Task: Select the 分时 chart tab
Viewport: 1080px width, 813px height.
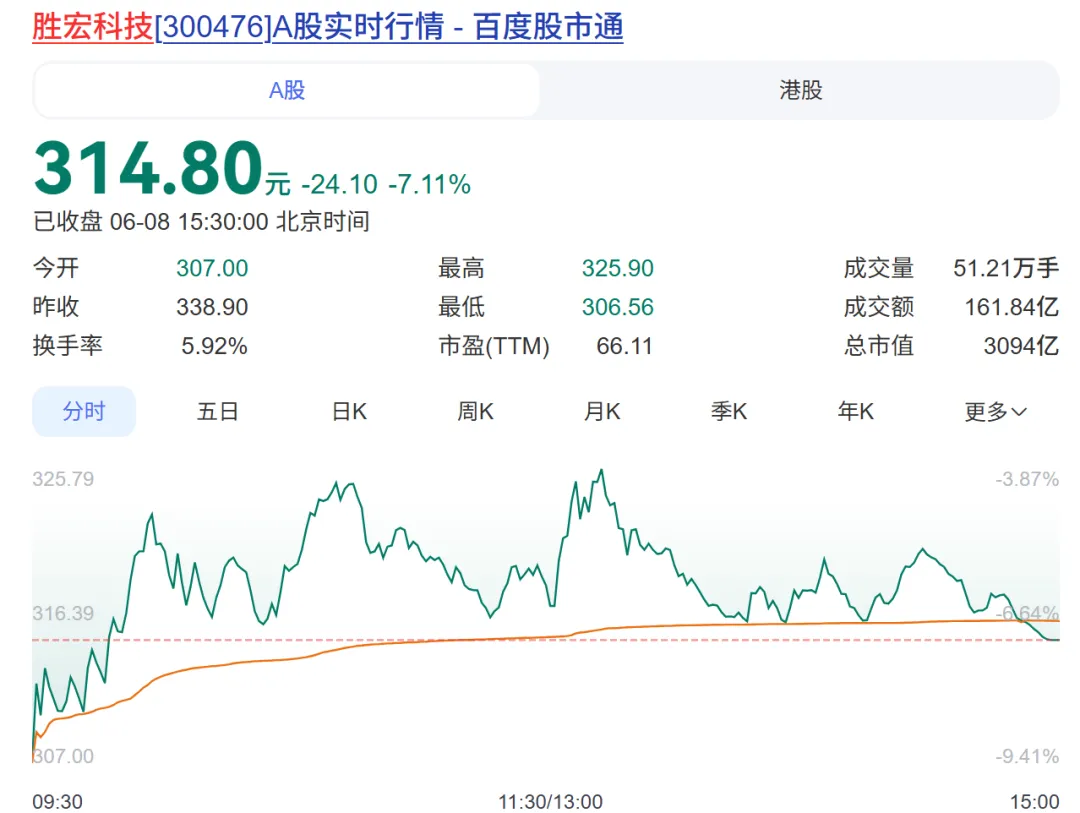Action: [84, 411]
